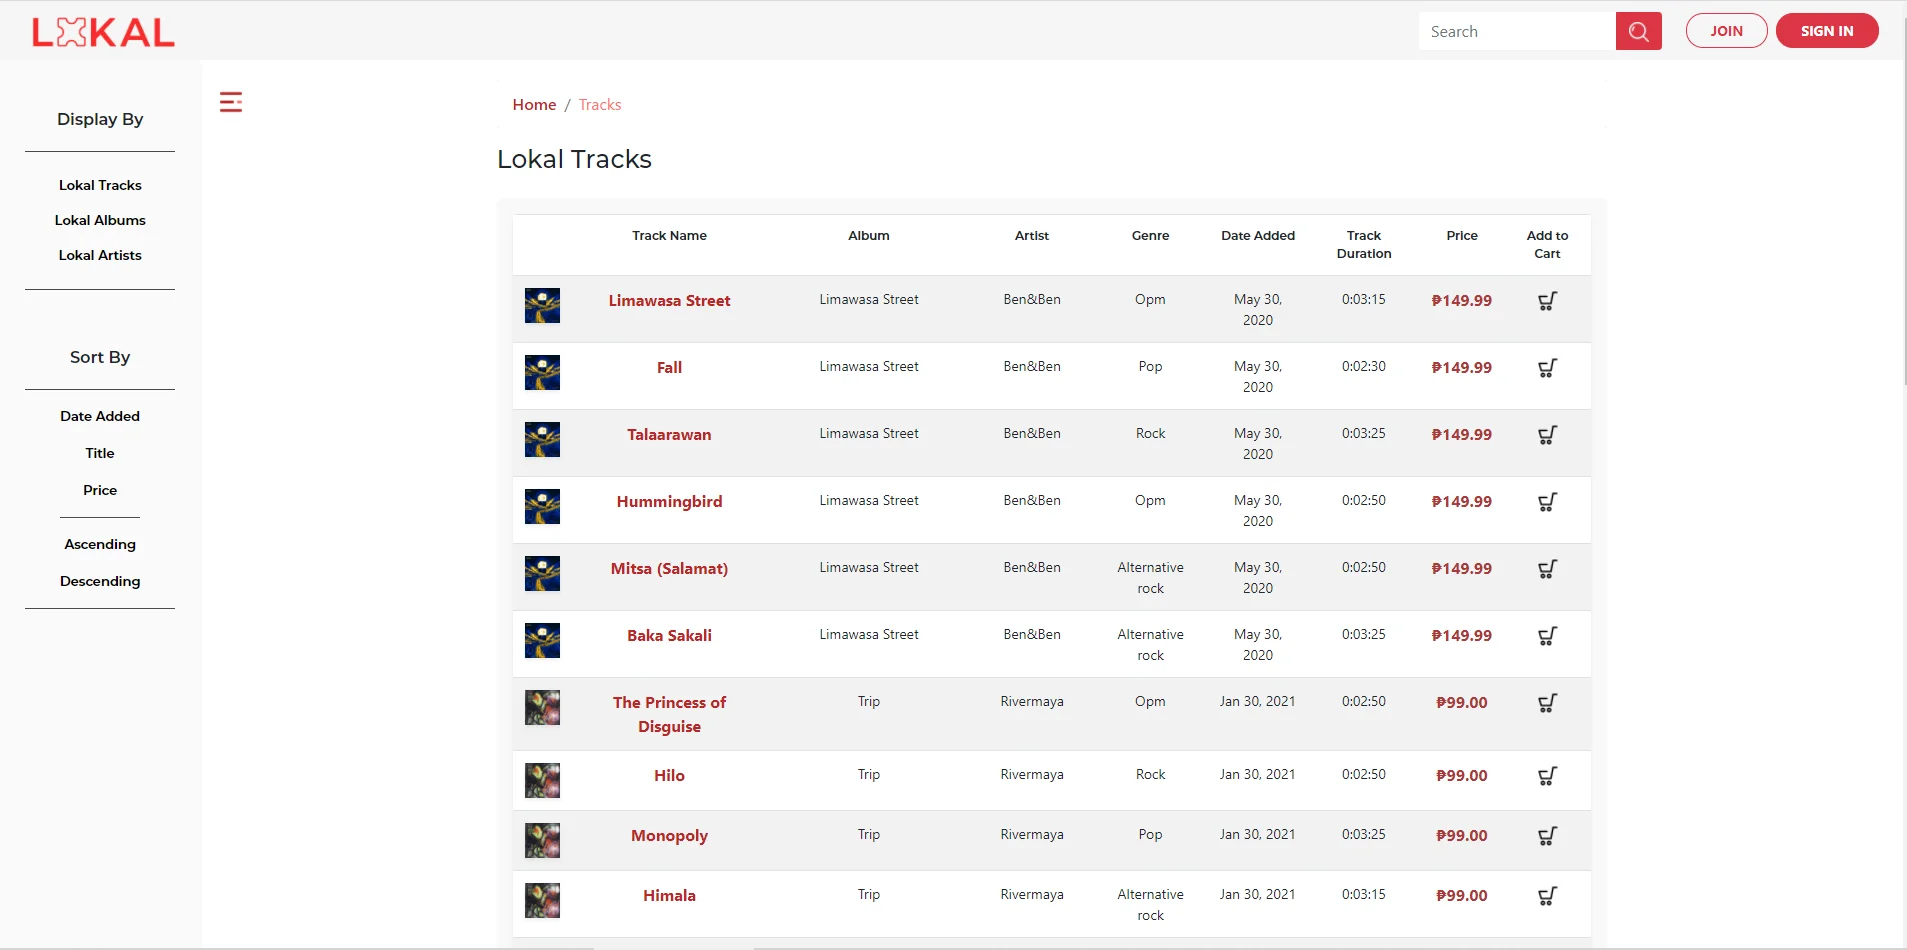Add Limawasa Street track to cart
The width and height of the screenshot is (1907, 950).
1547,301
